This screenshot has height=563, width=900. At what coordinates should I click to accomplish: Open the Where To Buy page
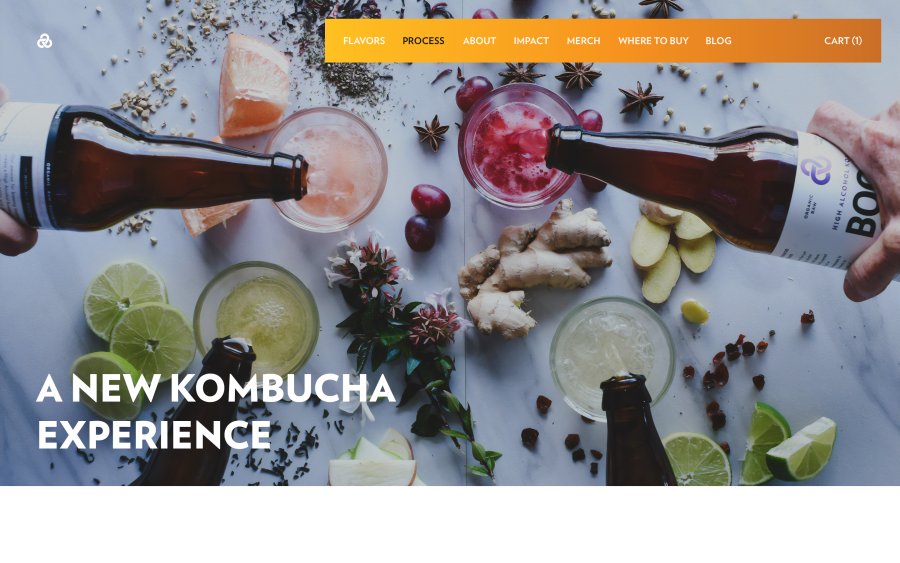point(653,41)
